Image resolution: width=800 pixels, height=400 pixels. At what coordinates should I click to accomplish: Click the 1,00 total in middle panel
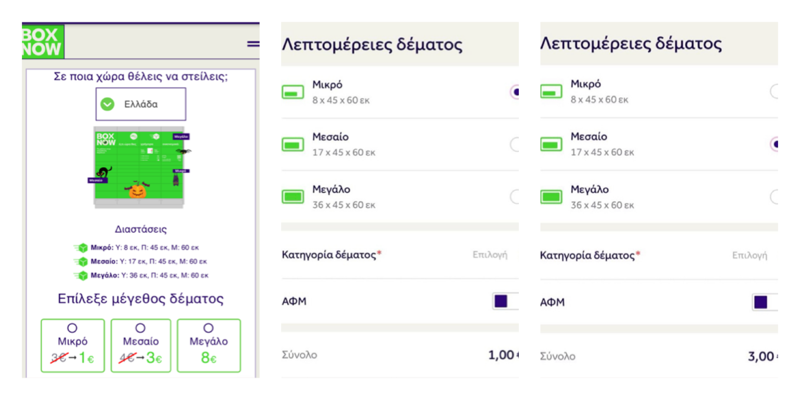click(504, 355)
